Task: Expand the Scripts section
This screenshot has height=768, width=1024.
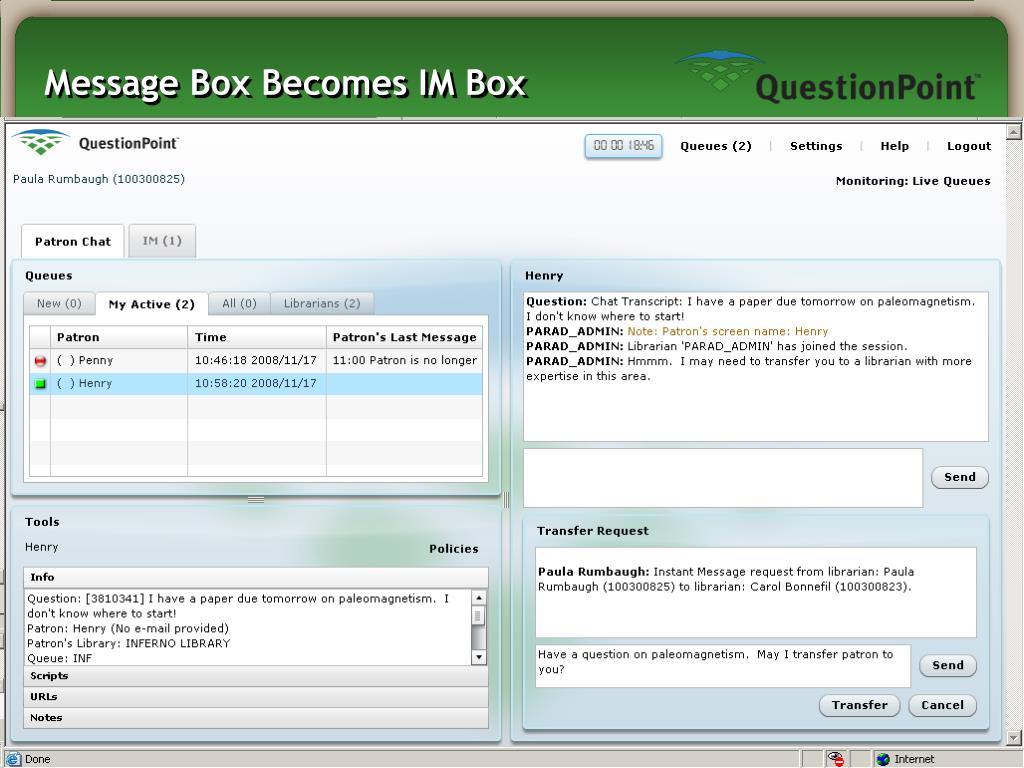Action: (256, 676)
